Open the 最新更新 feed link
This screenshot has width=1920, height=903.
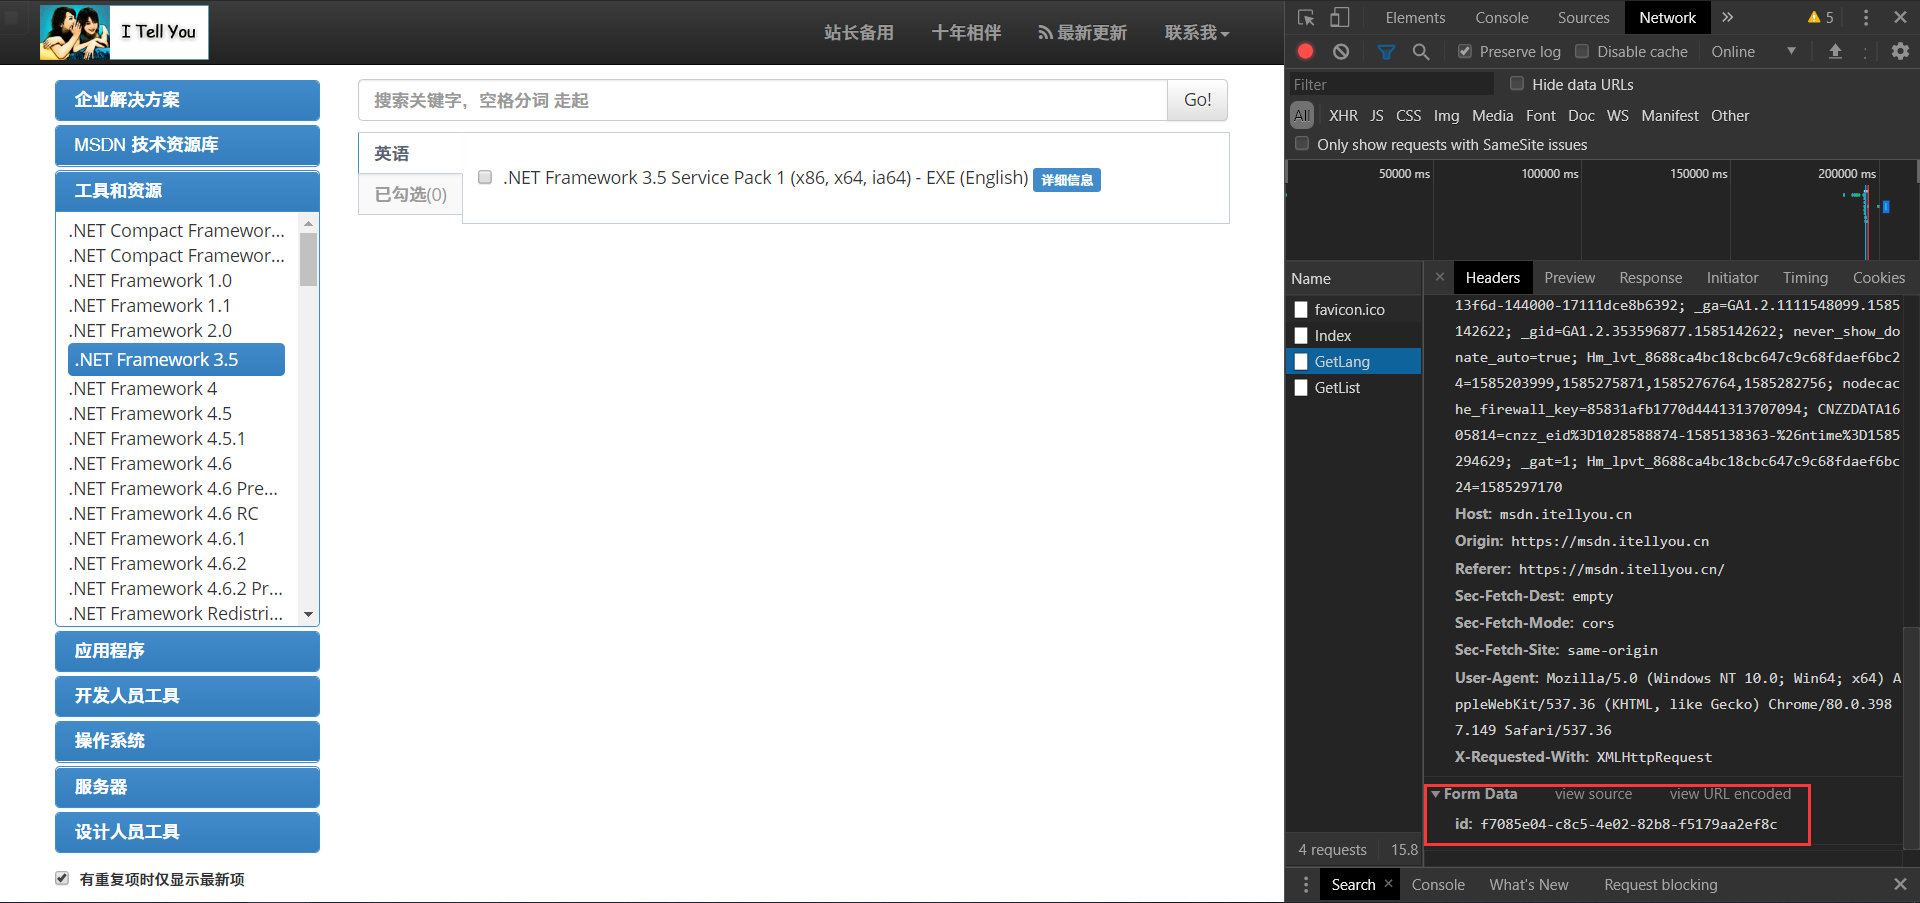pyautogui.click(x=1082, y=33)
